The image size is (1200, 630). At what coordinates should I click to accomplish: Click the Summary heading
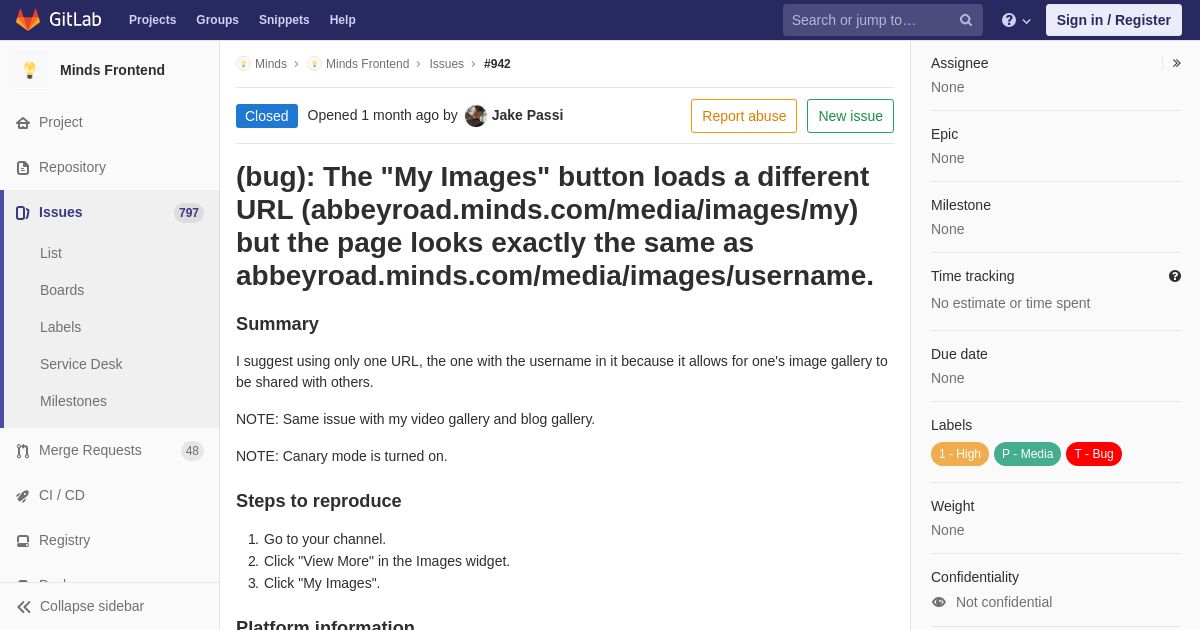tap(277, 324)
